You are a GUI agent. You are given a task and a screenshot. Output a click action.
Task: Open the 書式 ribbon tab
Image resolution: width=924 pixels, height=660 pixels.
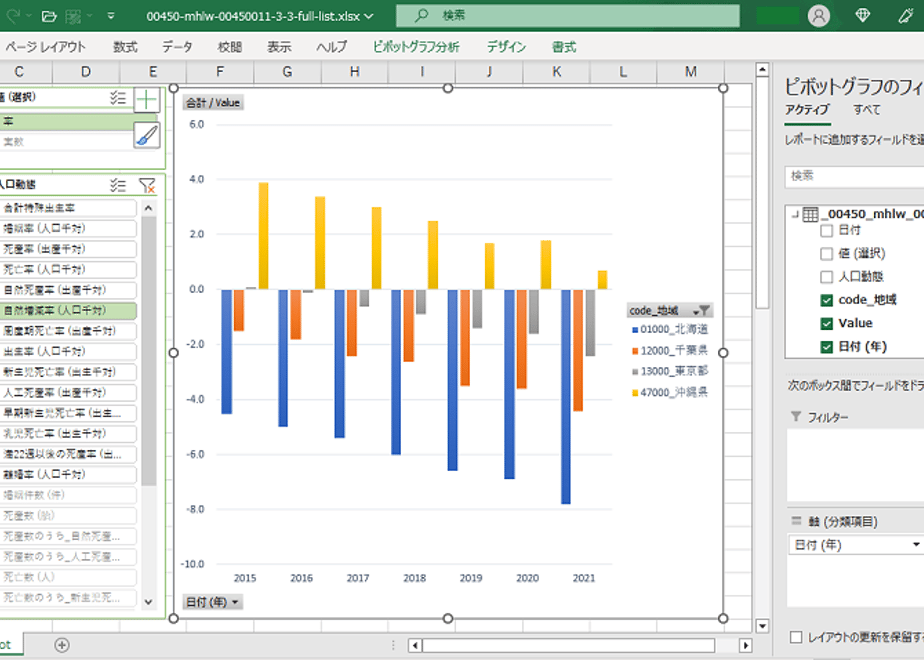pos(564,47)
